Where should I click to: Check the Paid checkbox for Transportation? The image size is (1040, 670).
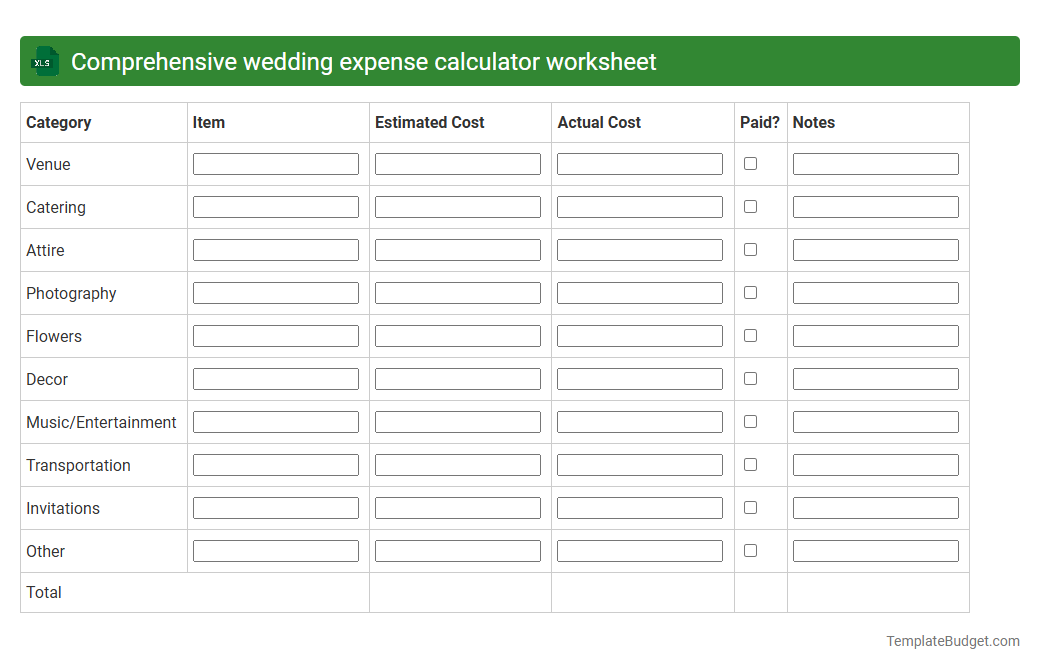point(750,464)
